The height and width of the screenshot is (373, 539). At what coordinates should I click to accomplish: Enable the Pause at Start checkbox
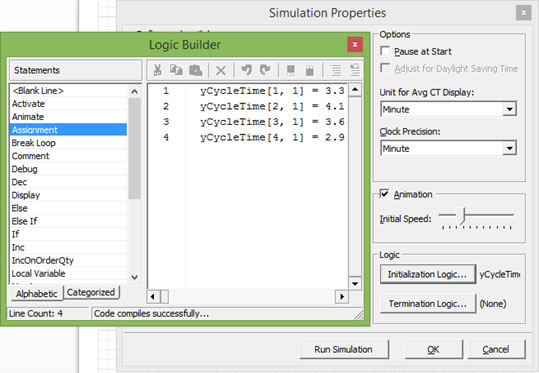(385, 51)
